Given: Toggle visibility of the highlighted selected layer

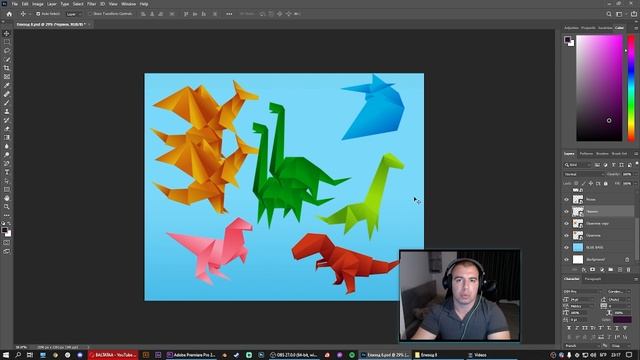Looking at the screenshot, I should coord(567,211).
